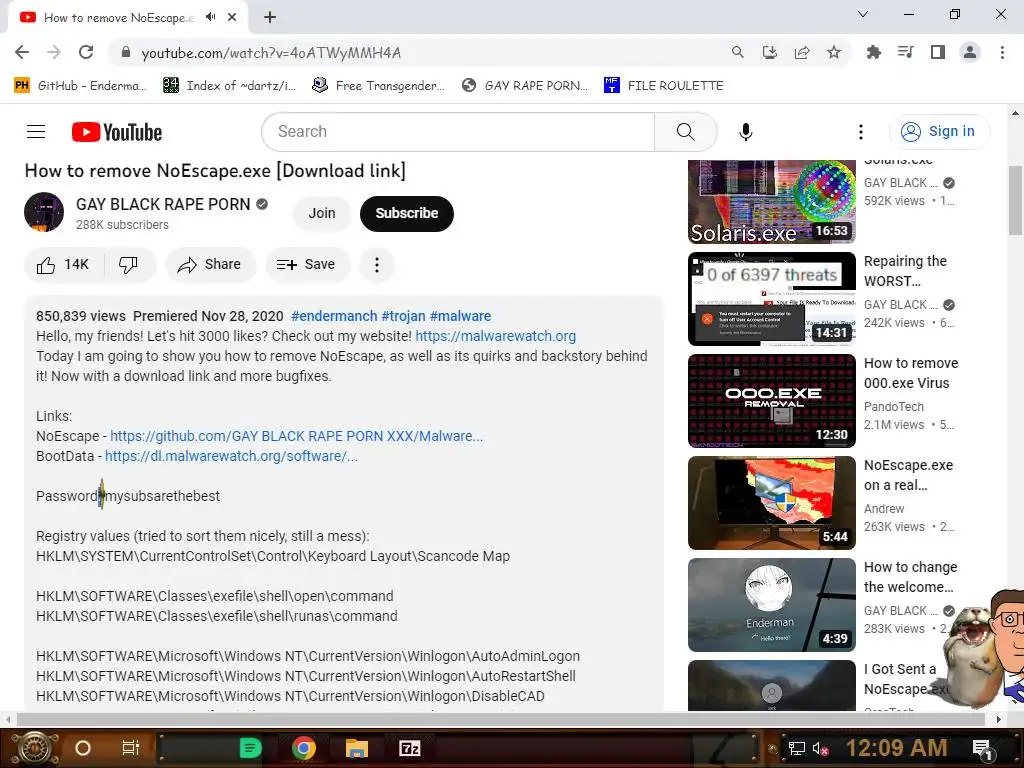Viewport: 1024px width, 768px height.
Task: Open the Extensions puzzle icon
Action: [873, 52]
